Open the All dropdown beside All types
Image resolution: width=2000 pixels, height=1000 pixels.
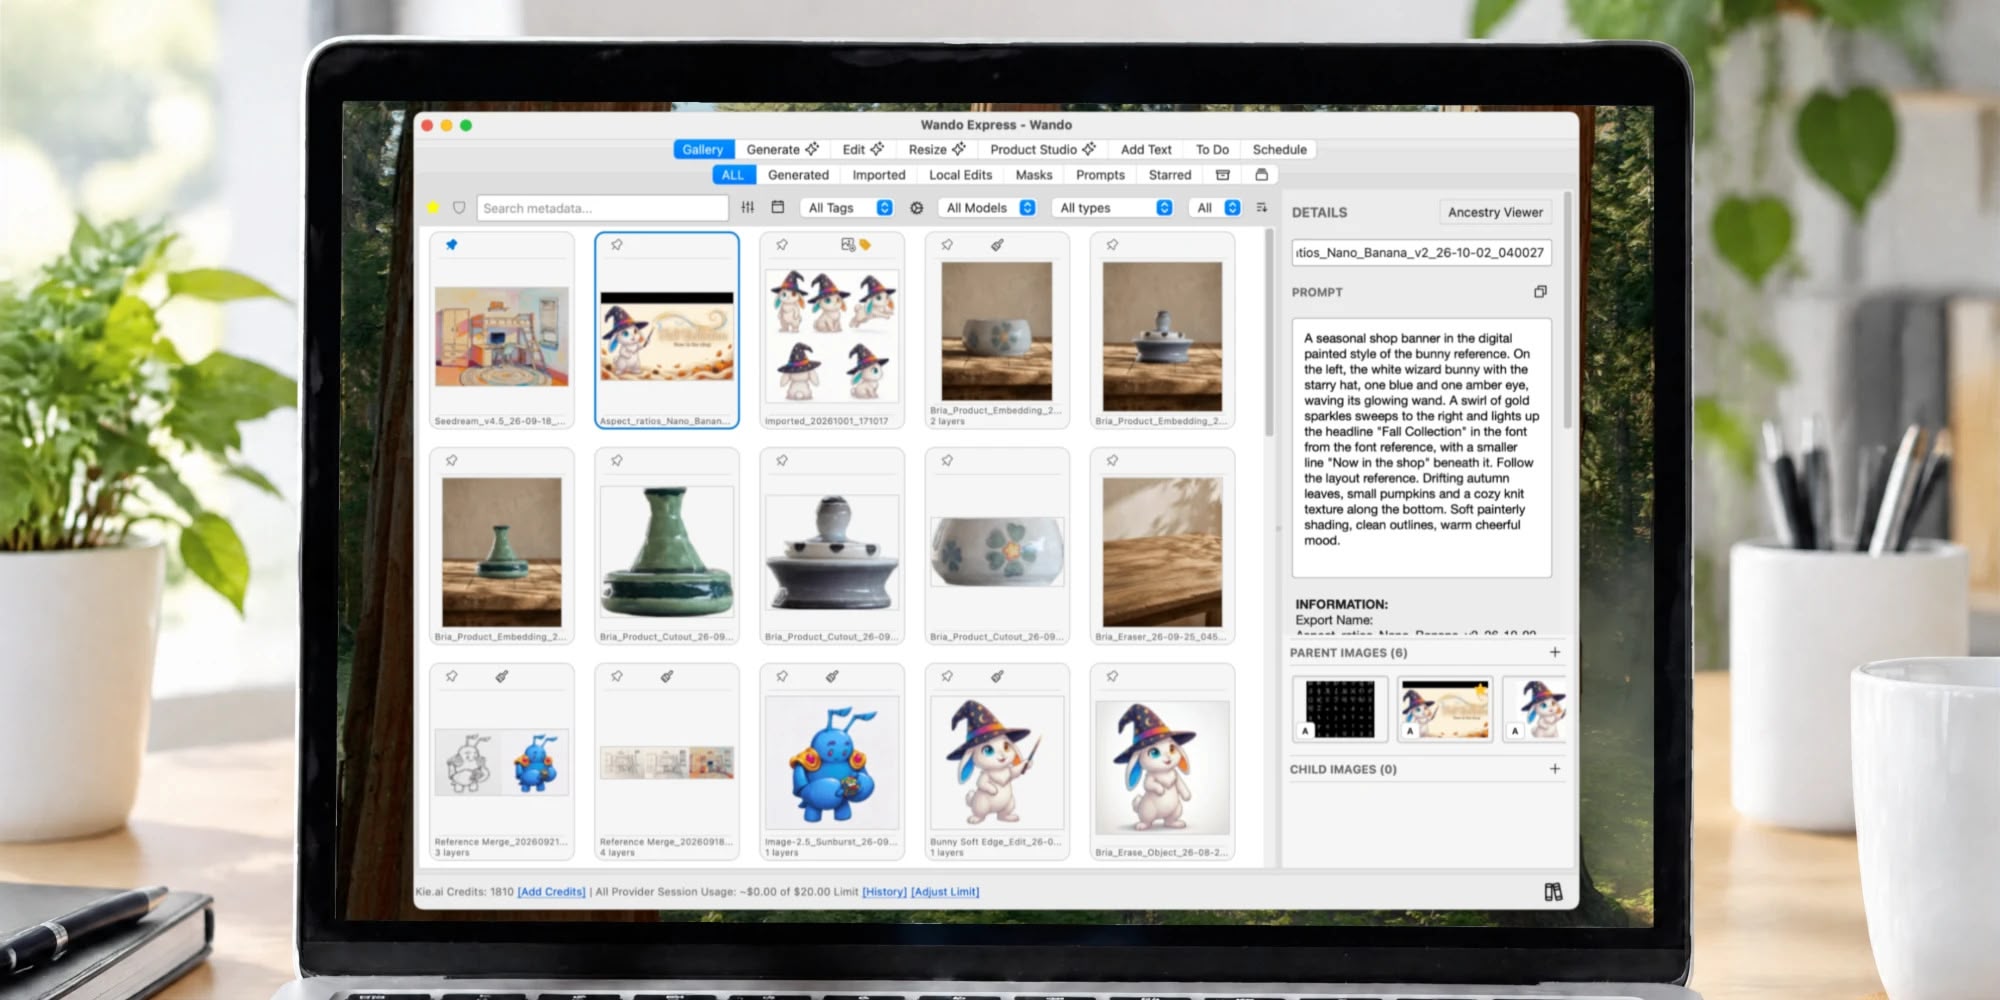pyautogui.click(x=1216, y=208)
